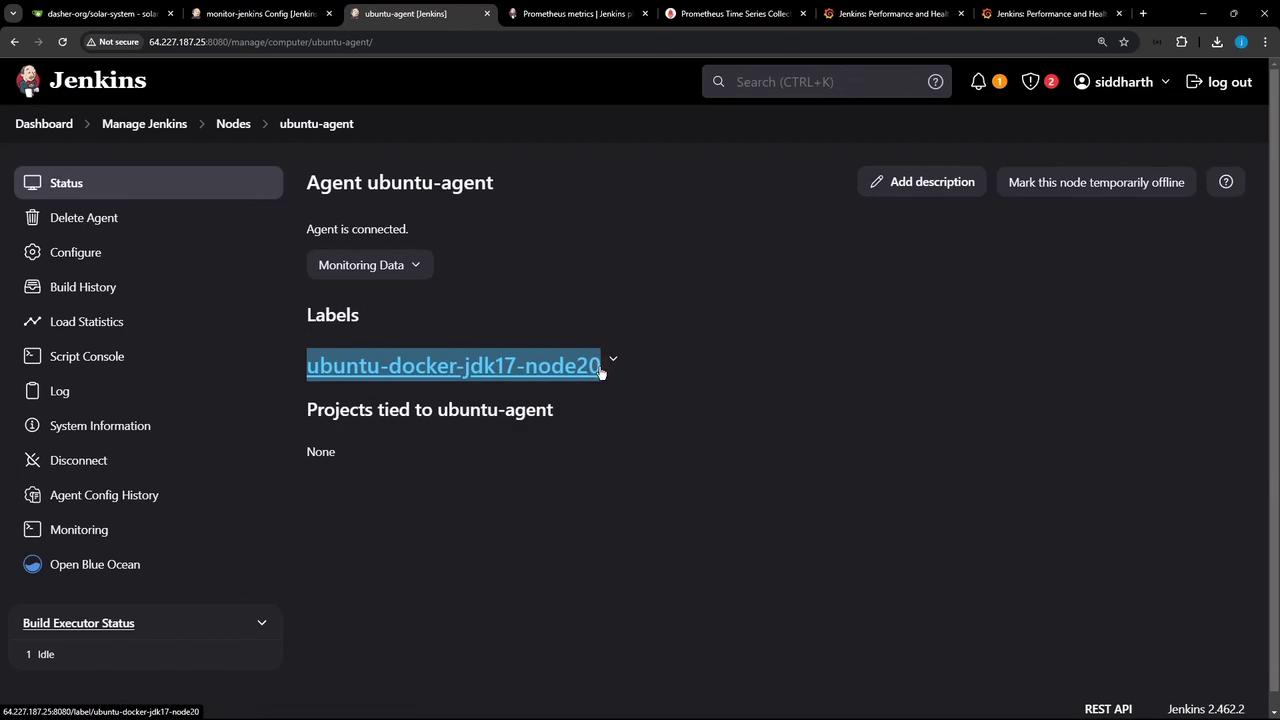The height and width of the screenshot is (720, 1280).
Task: Bookmark this page with star icon
Action: pyautogui.click(x=1124, y=42)
